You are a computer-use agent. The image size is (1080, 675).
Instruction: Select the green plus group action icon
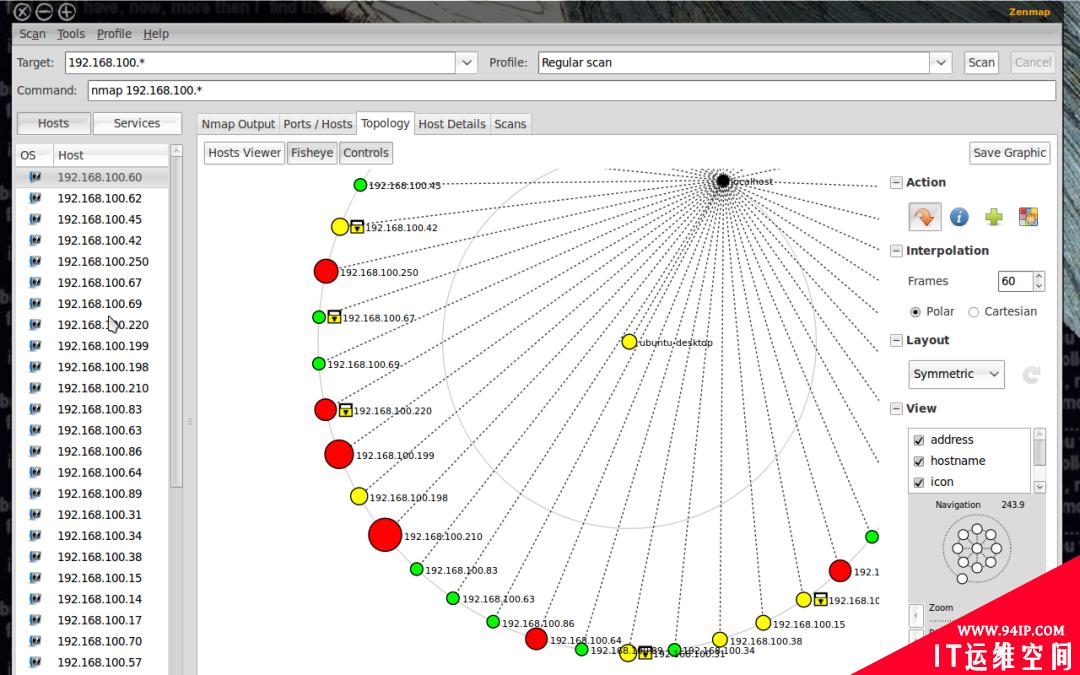tap(993, 217)
